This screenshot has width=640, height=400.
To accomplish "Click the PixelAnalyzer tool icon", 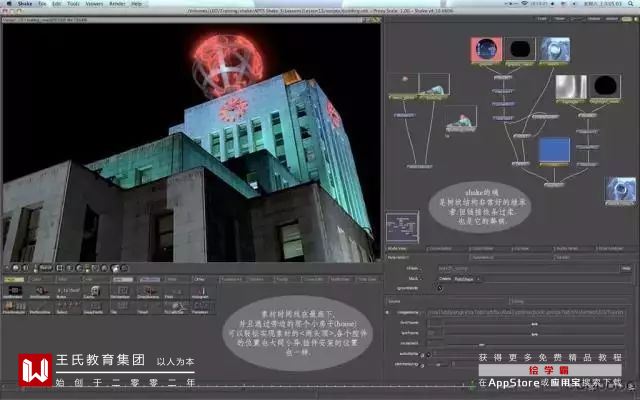I will tap(15, 307).
